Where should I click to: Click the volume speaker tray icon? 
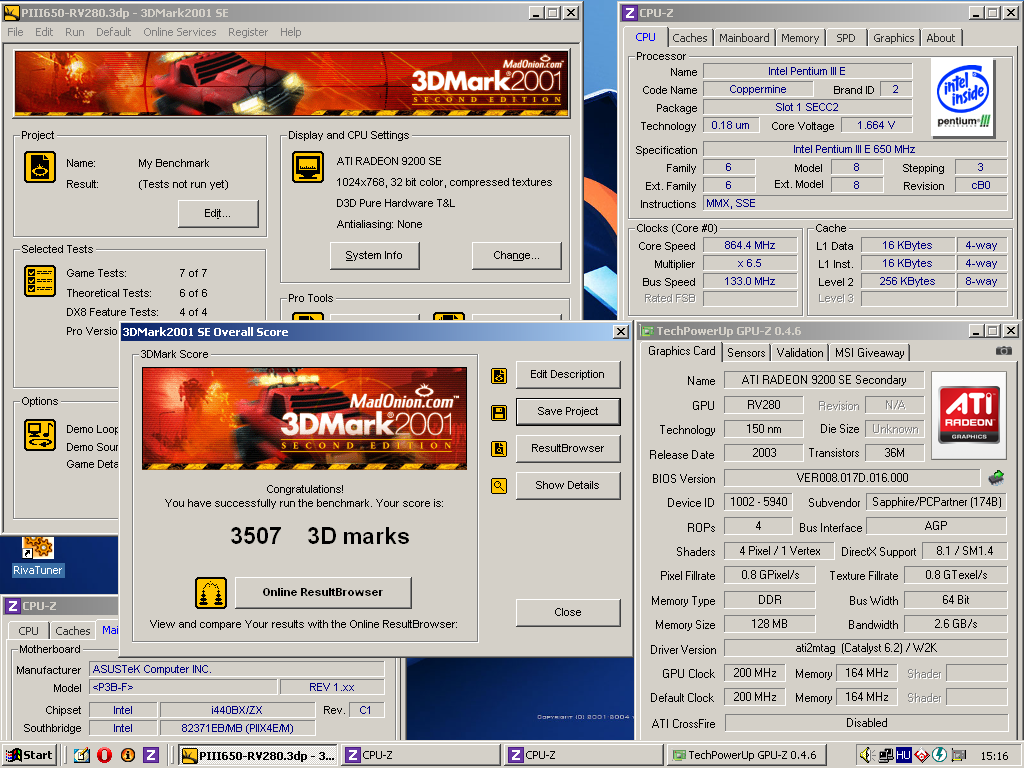867,755
